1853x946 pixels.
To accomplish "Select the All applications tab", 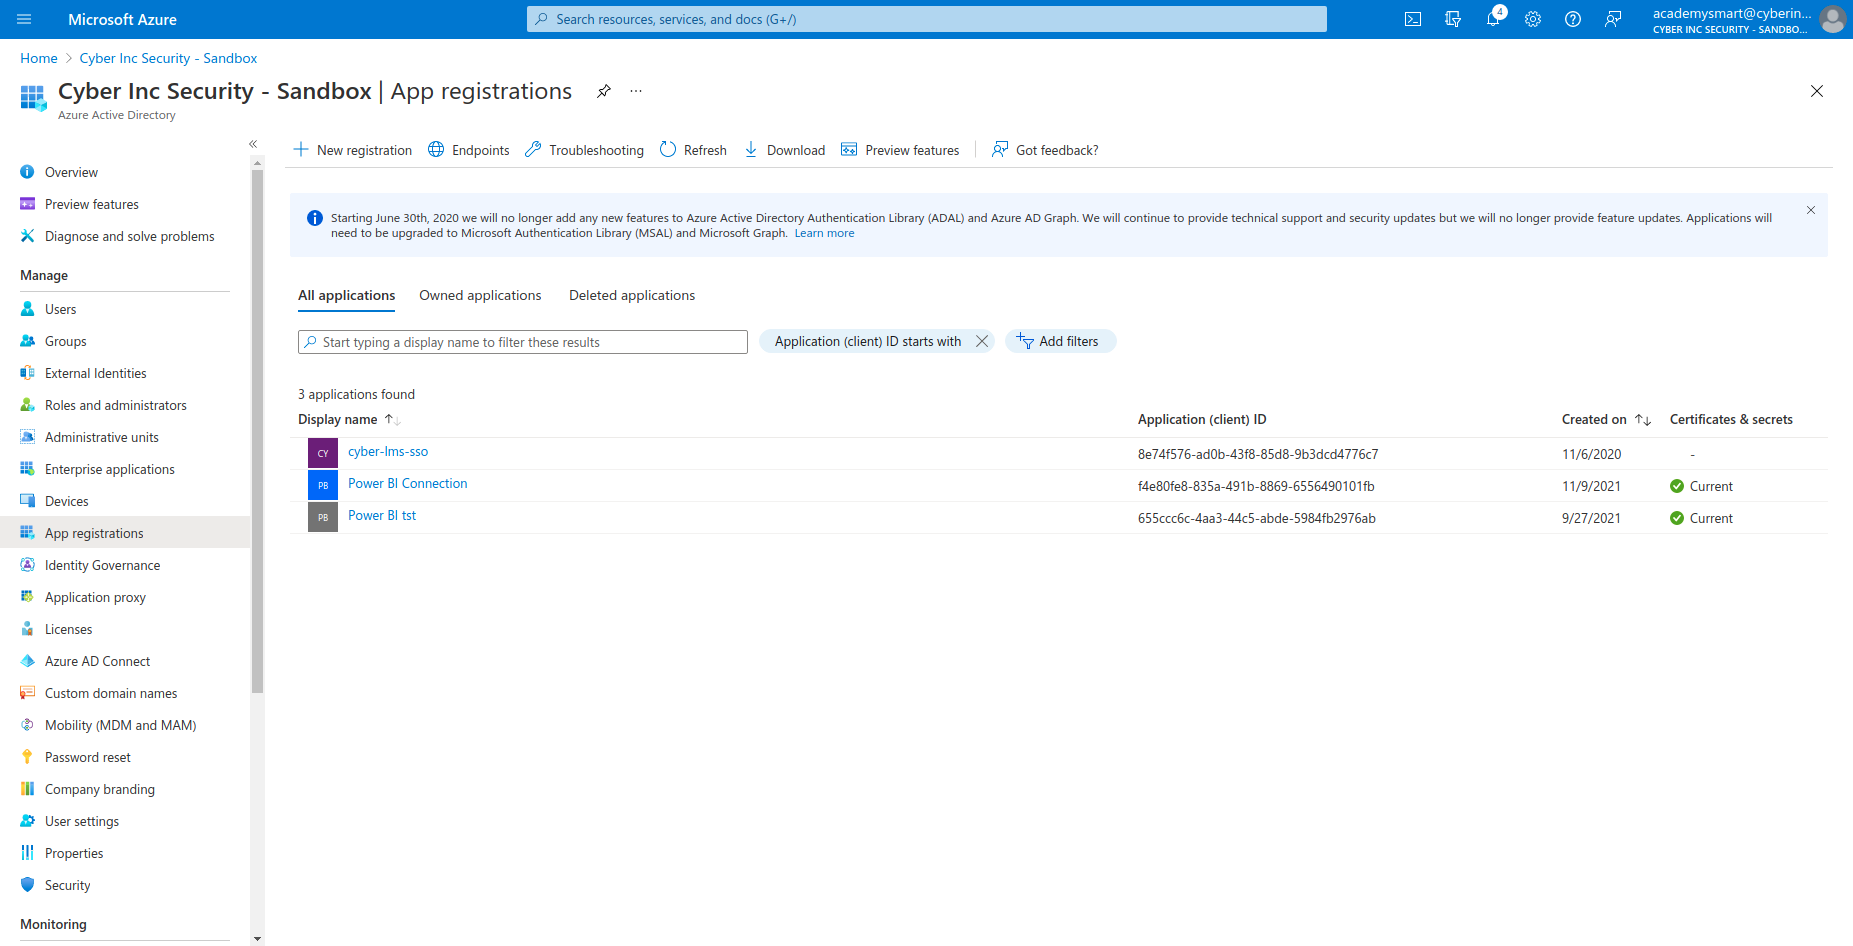I will [x=346, y=295].
